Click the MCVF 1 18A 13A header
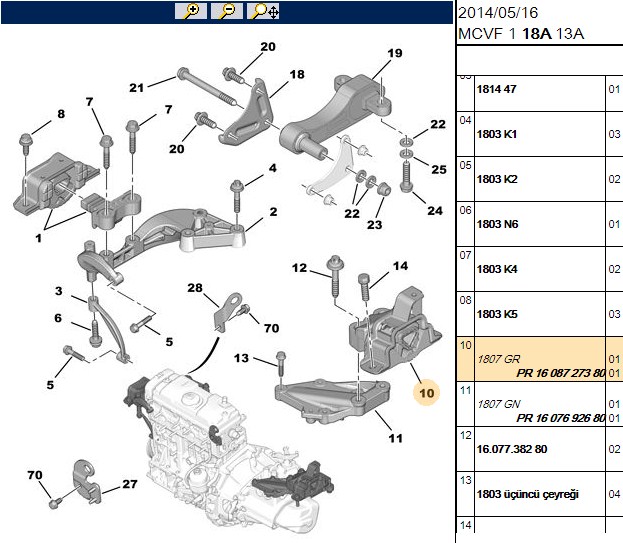Viewport: 623px width, 543px height. click(521, 34)
